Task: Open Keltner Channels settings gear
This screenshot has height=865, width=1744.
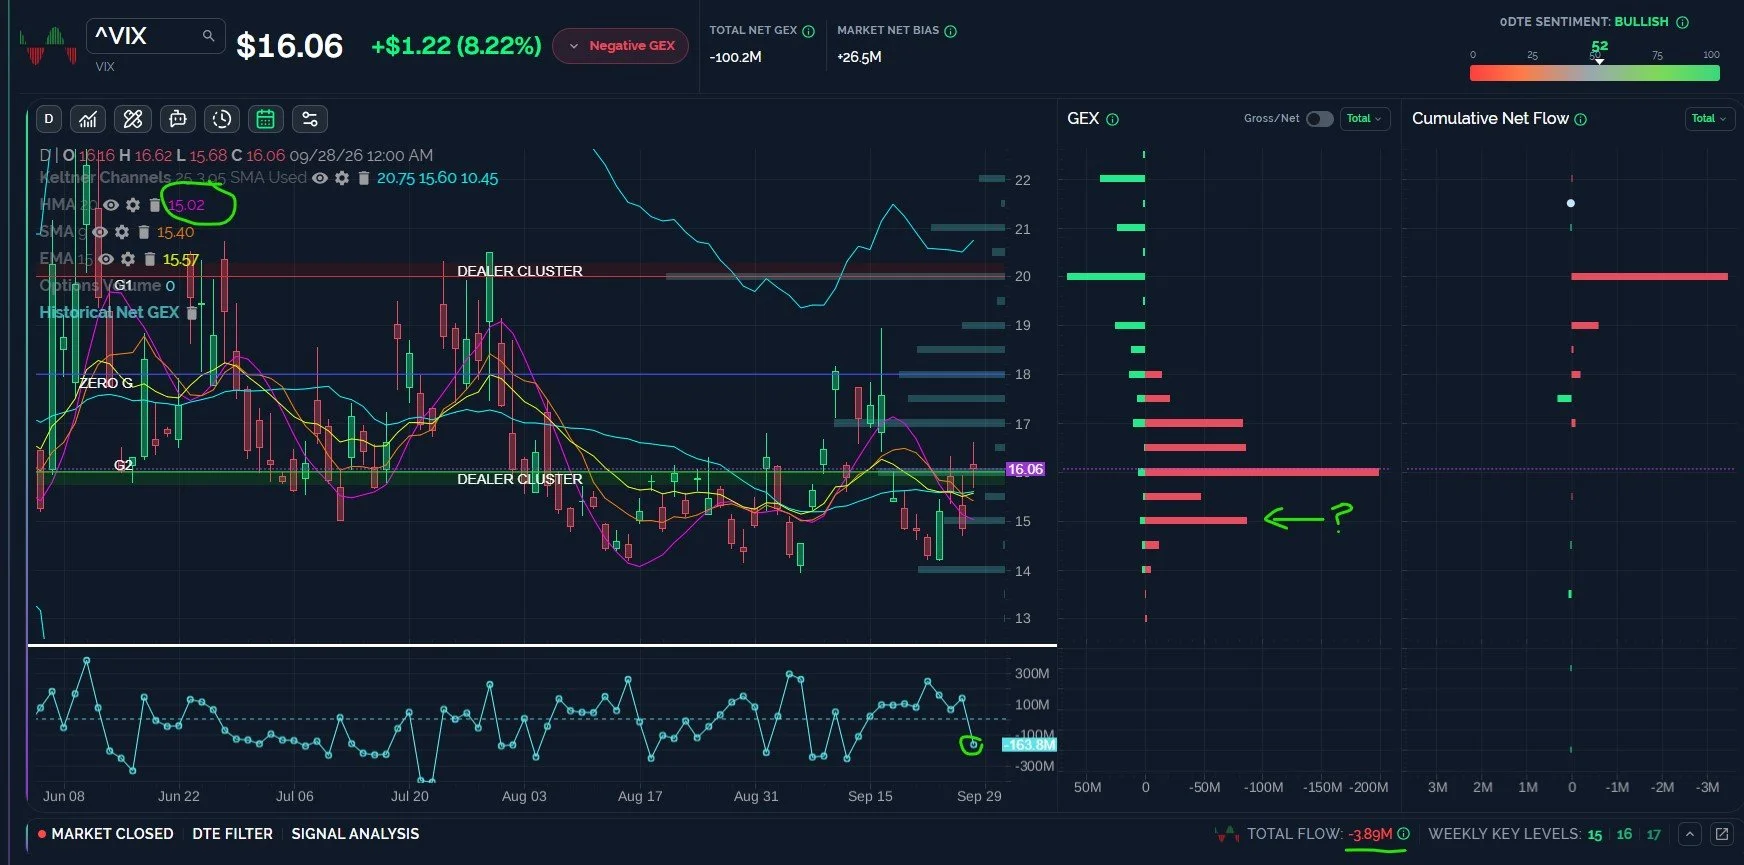Action: pos(342,178)
